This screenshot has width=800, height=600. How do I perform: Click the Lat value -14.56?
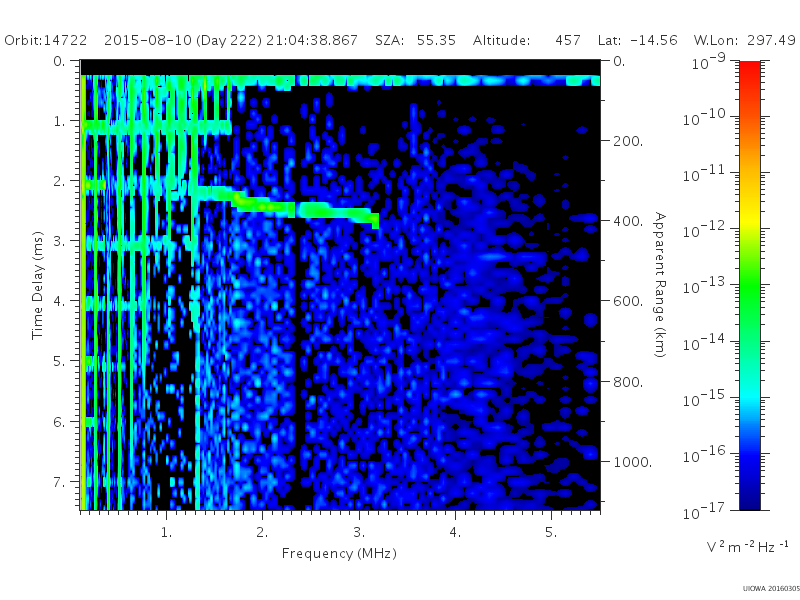(x=654, y=40)
